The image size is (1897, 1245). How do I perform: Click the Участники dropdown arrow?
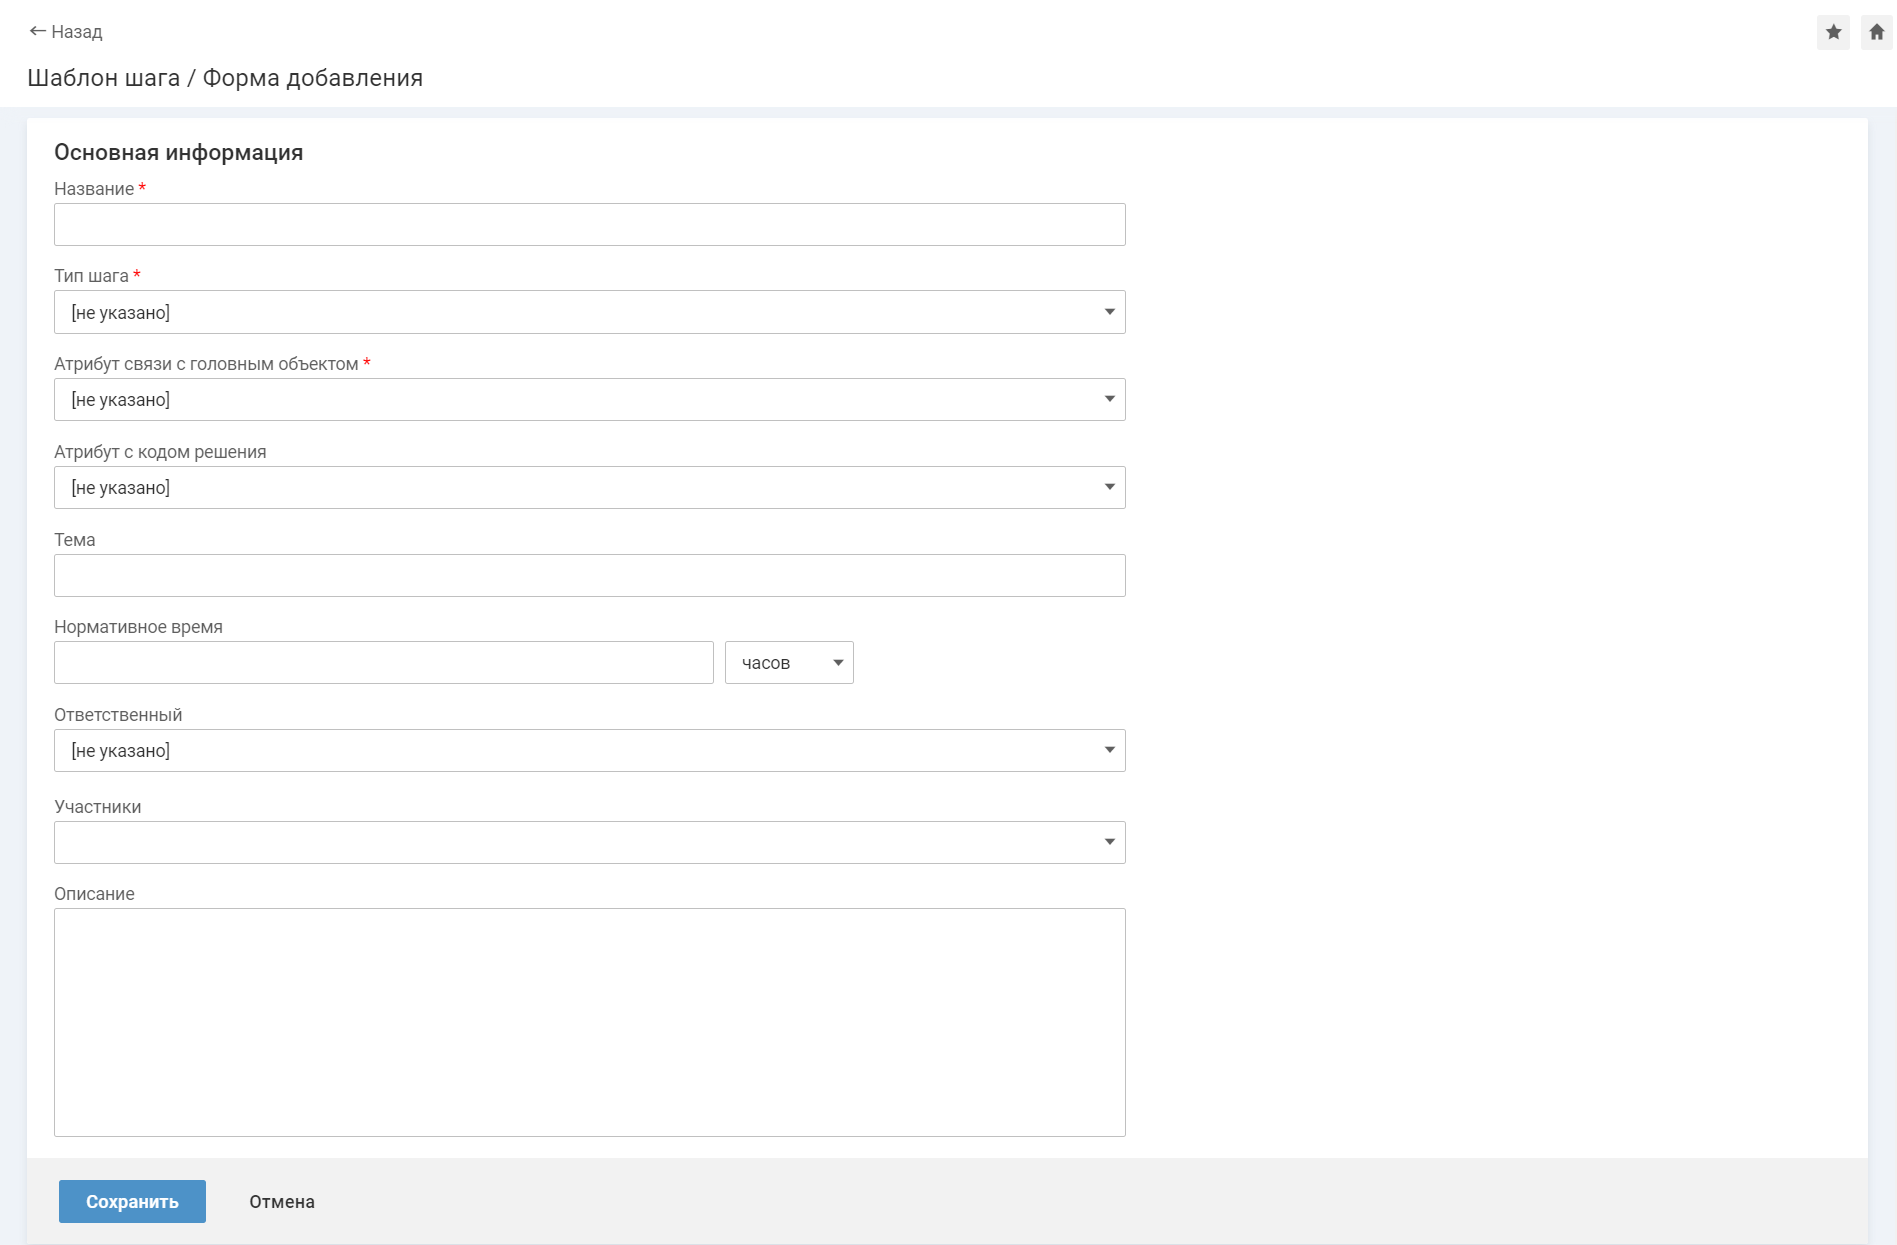pos(1109,843)
